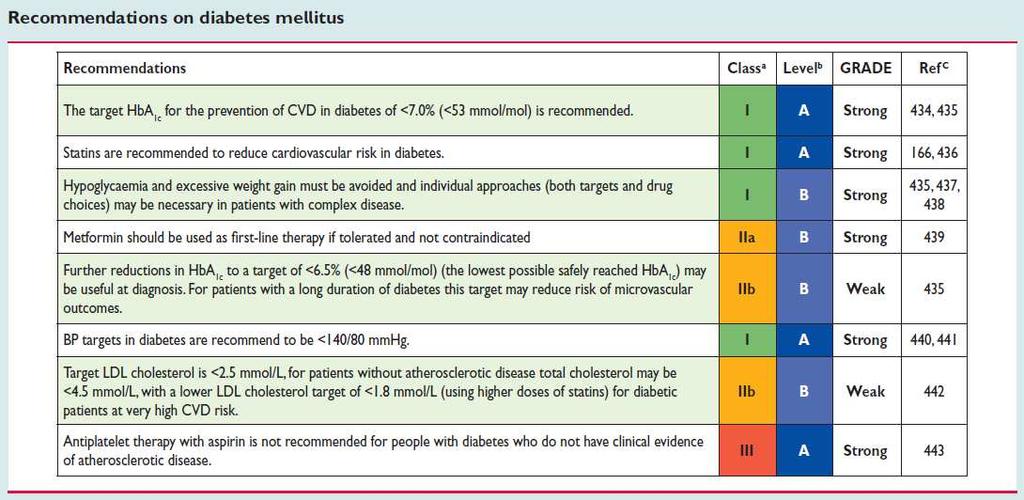Click the green Class I cell for HbA1c target
The image size is (1024, 500).
[x=747, y=110]
